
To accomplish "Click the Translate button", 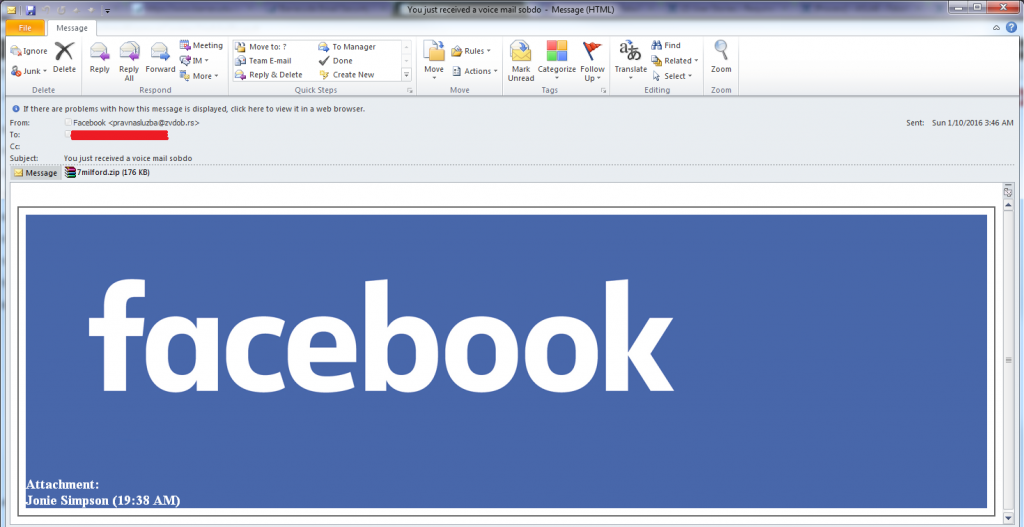I will (630, 61).
